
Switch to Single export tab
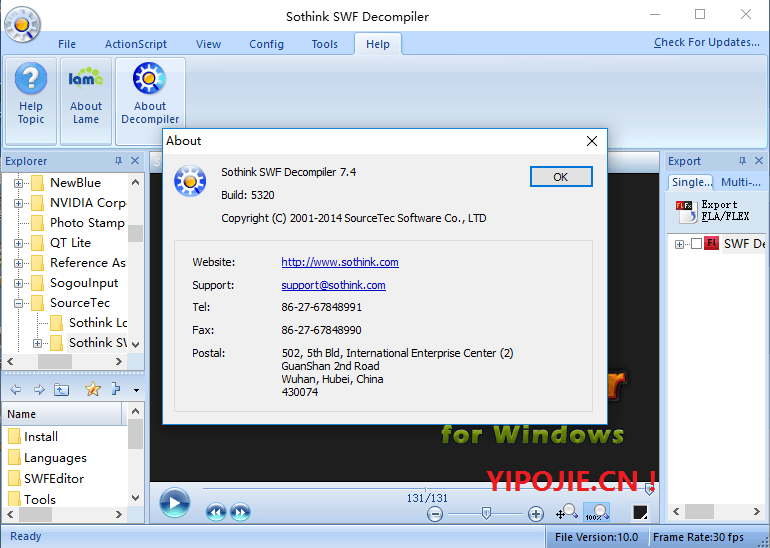pyautogui.click(x=691, y=182)
